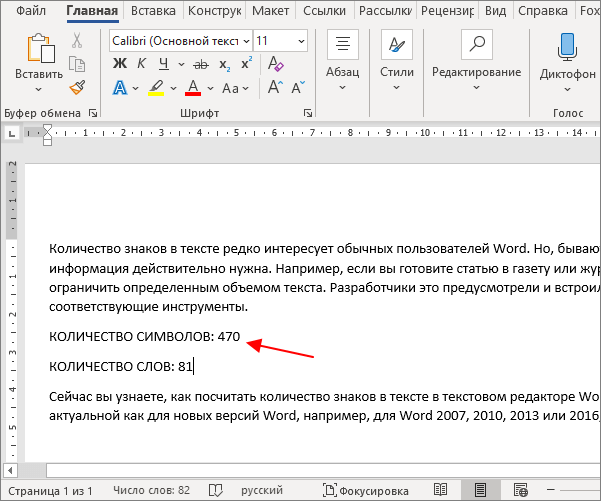Click the horizontal scrollbar left arrow
601x501 pixels.
click(x=10, y=470)
